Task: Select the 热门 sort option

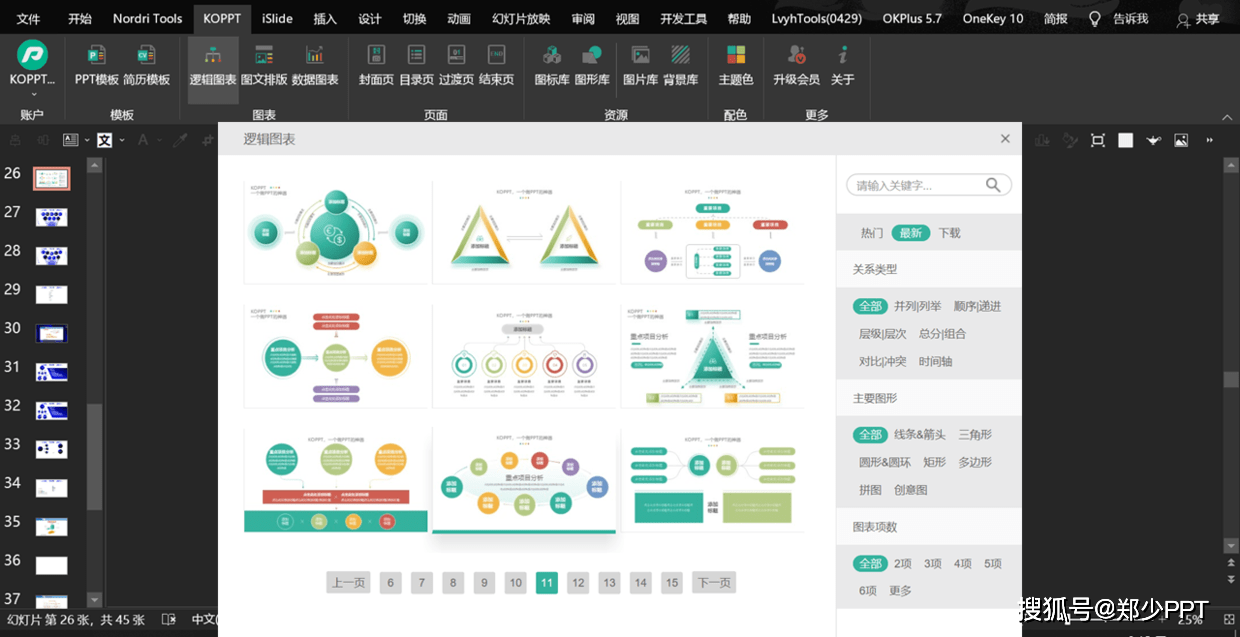Action: pyautogui.click(x=872, y=233)
